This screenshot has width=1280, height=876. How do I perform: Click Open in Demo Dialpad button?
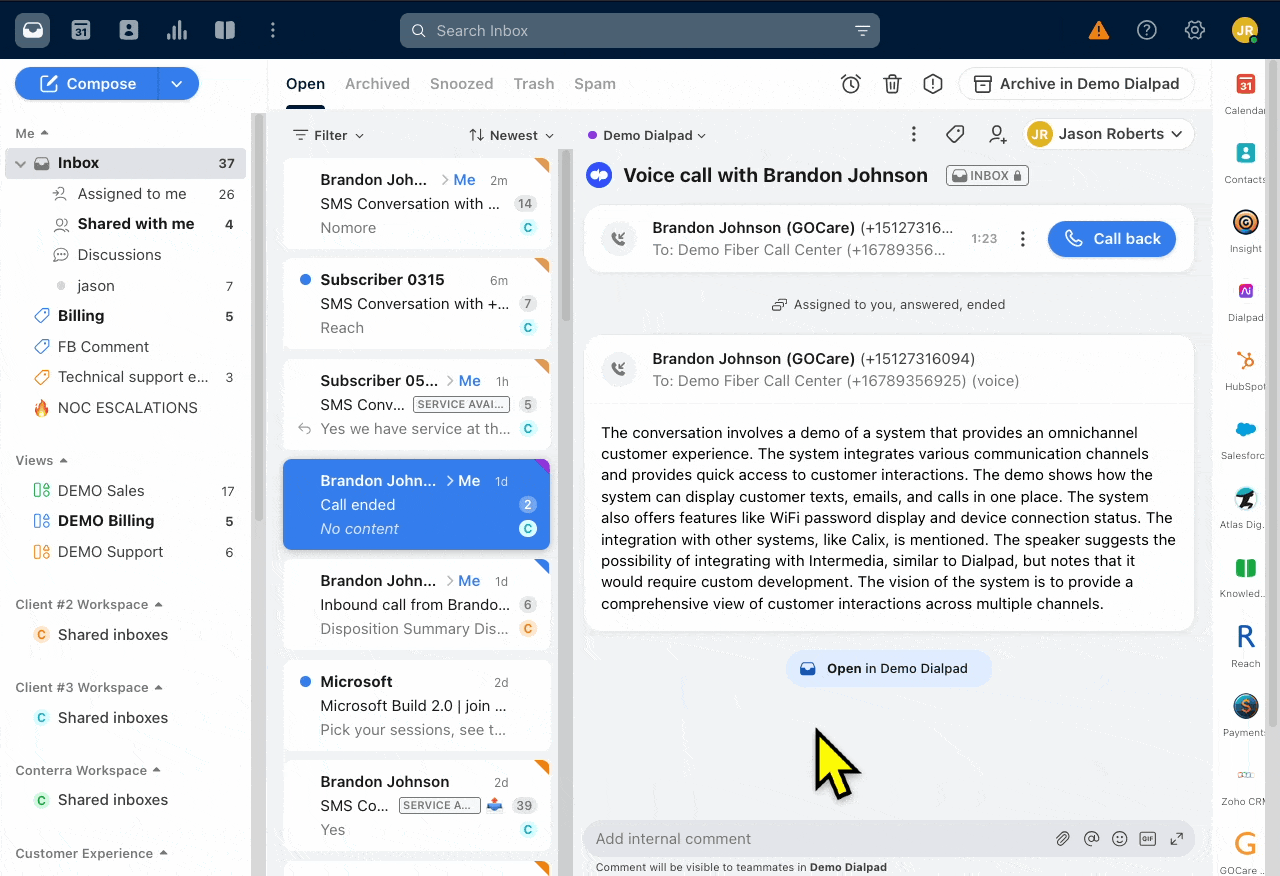point(888,669)
